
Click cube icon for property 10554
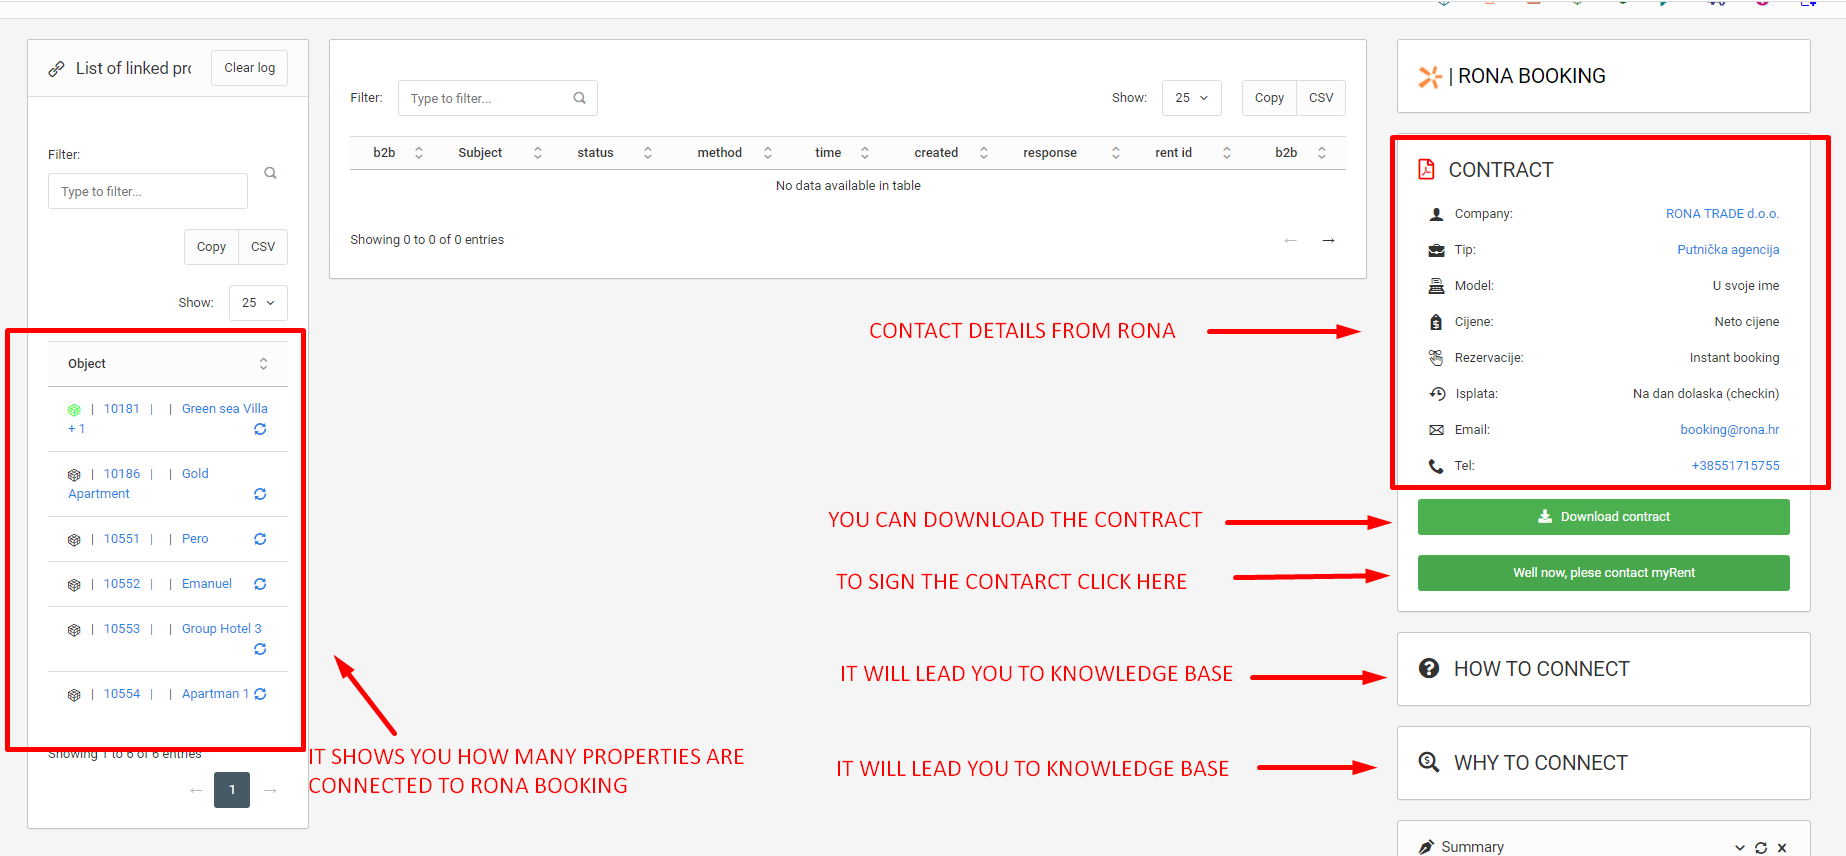[x=74, y=695]
